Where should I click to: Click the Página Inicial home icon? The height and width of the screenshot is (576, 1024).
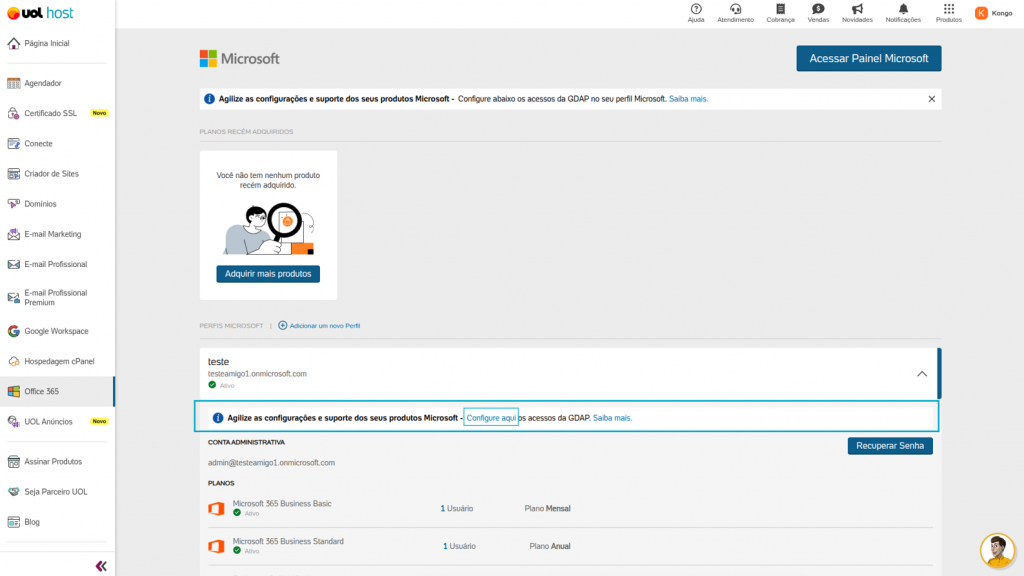click(x=14, y=44)
